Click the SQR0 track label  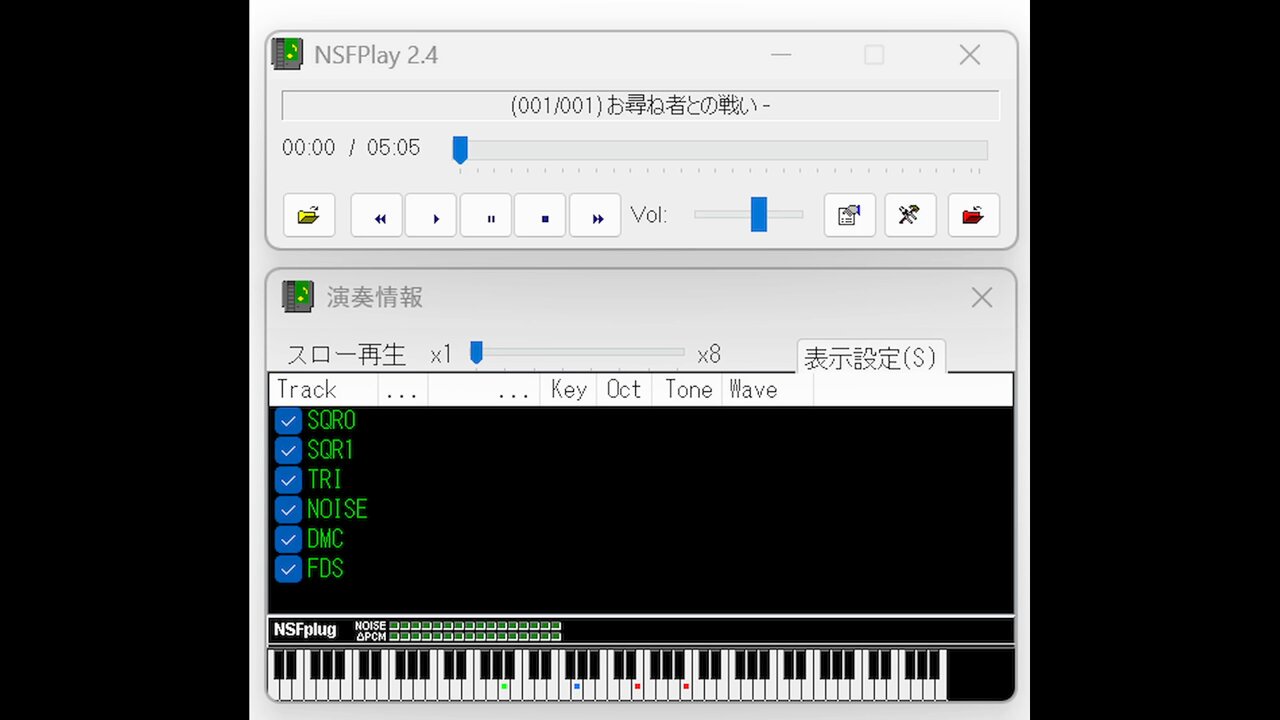(x=331, y=420)
